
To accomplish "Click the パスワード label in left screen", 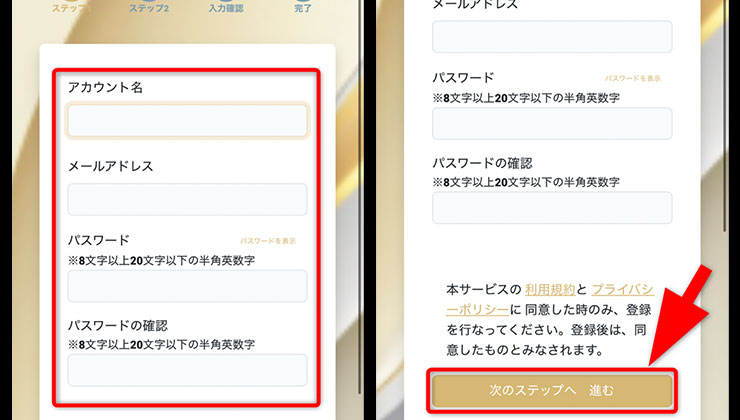I will pos(98,241).
